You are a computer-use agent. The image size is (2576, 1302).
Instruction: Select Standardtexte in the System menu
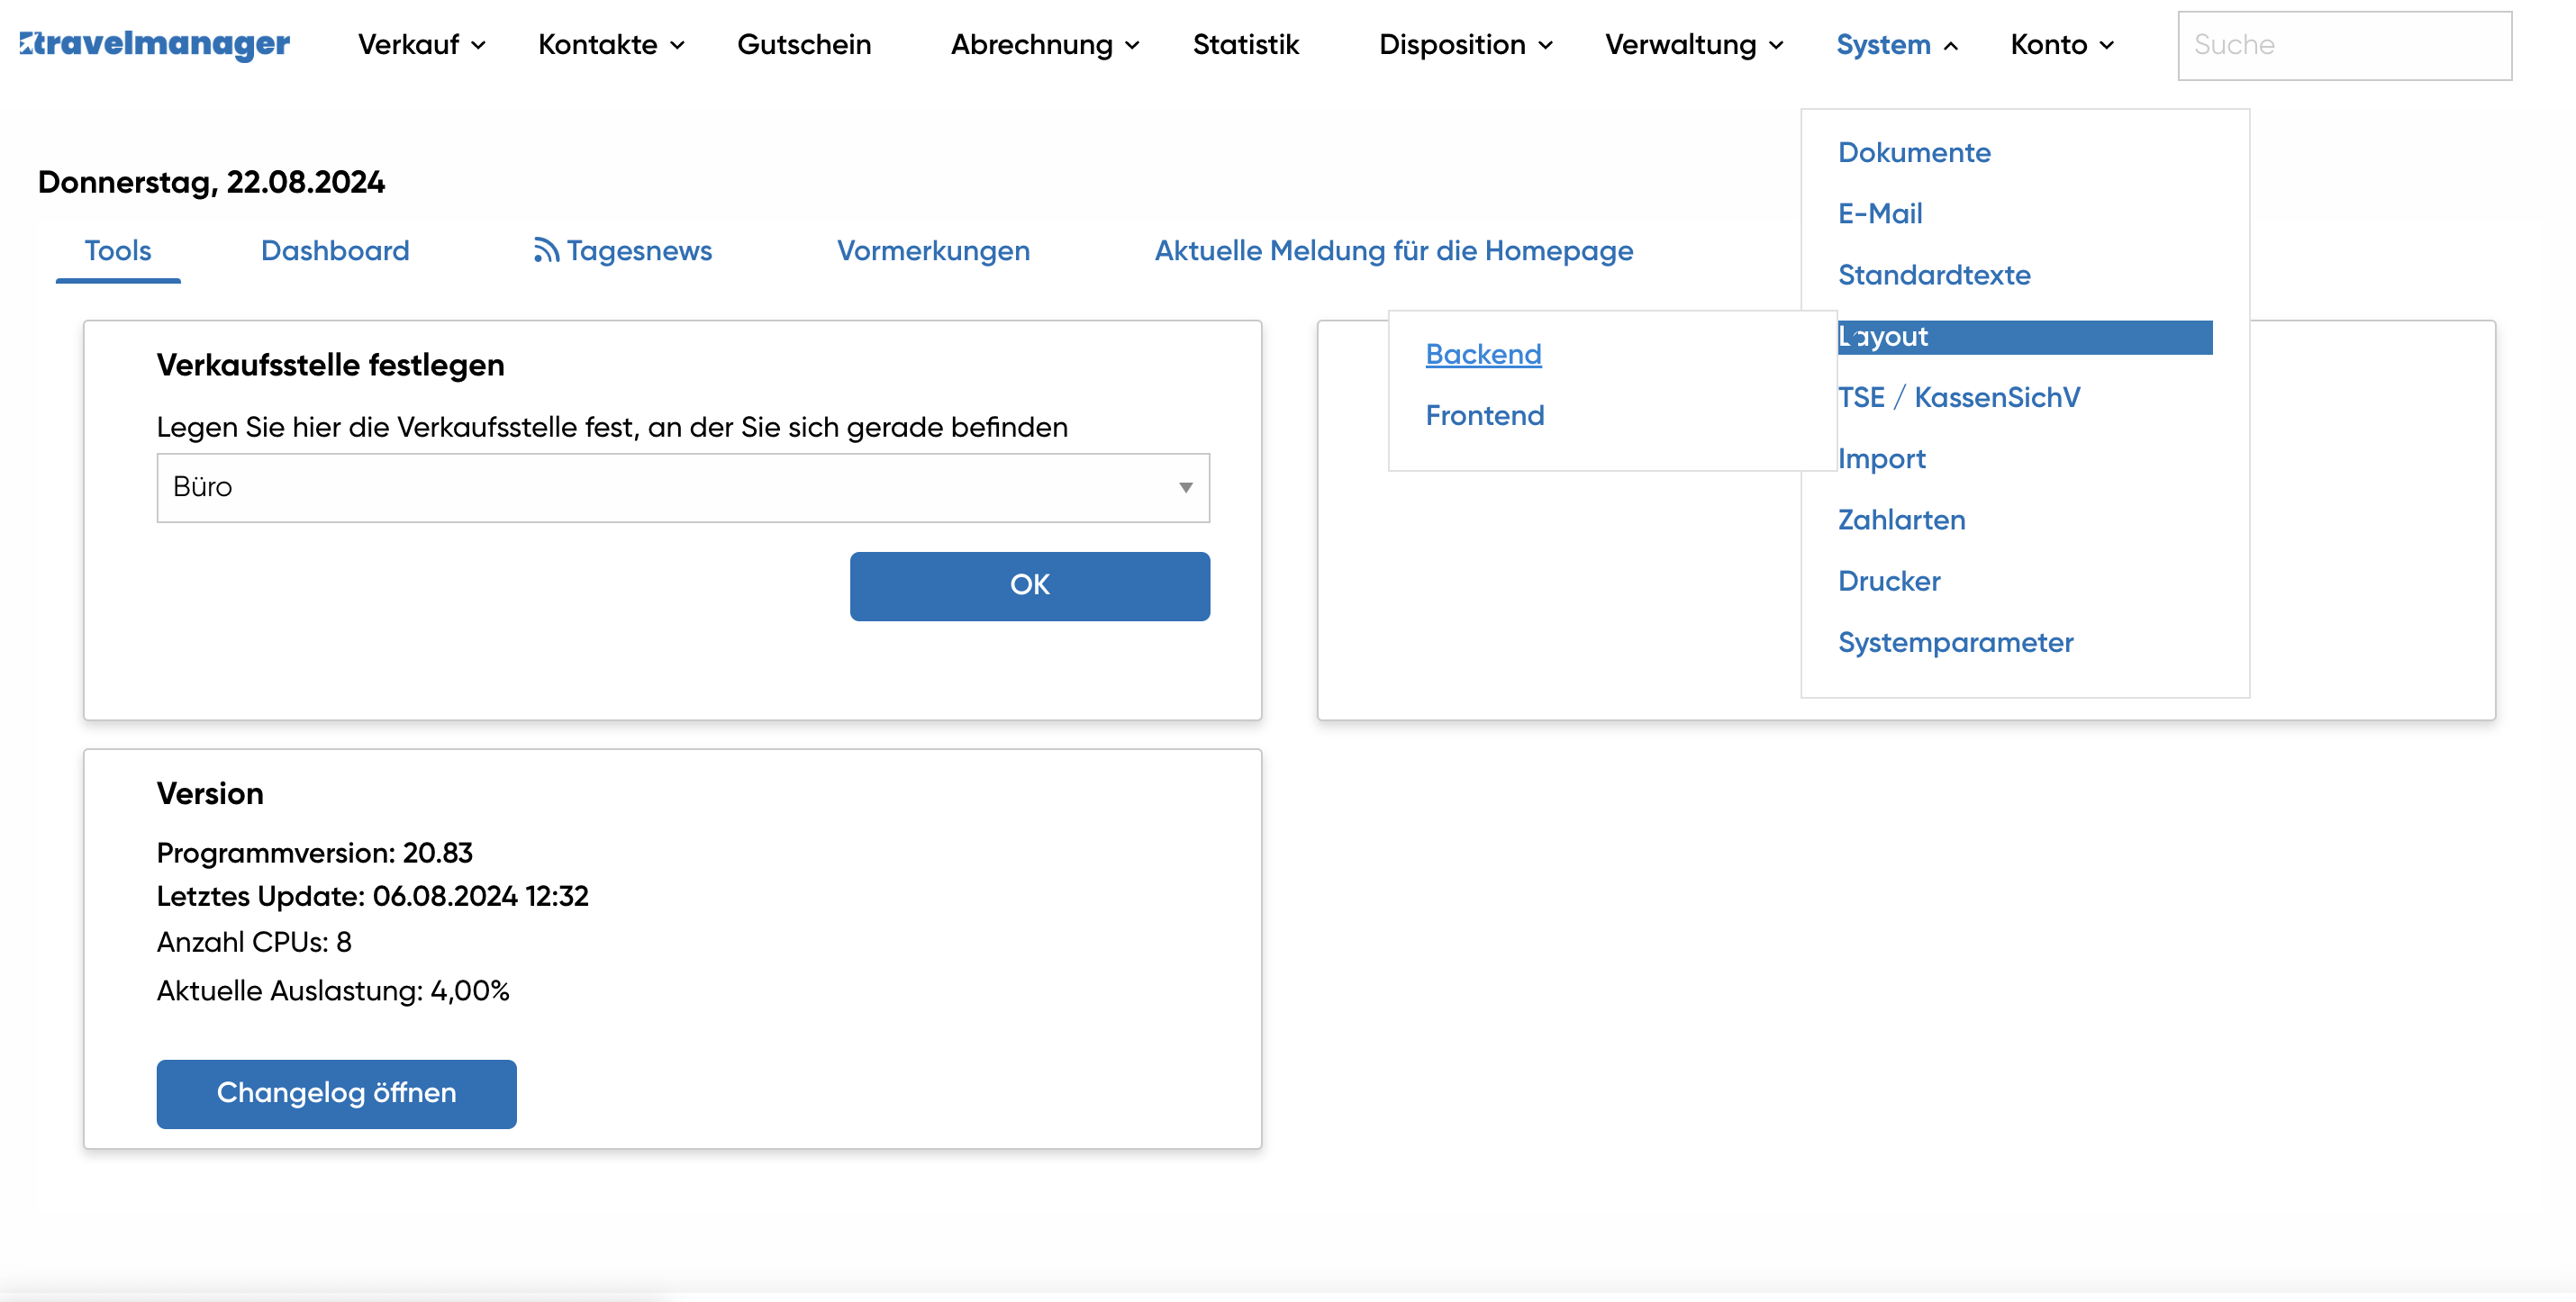(1934, 275)
